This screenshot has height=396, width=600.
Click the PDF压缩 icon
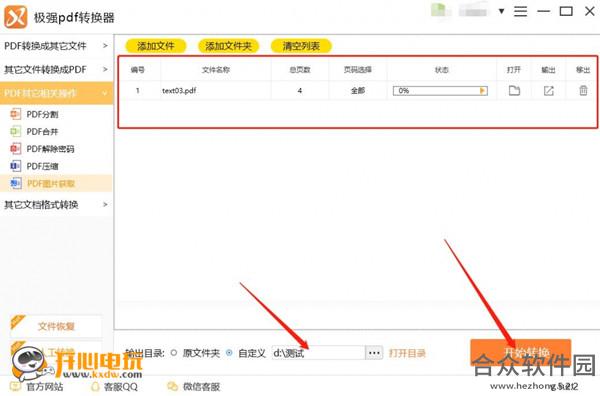[x=15, y=166]
